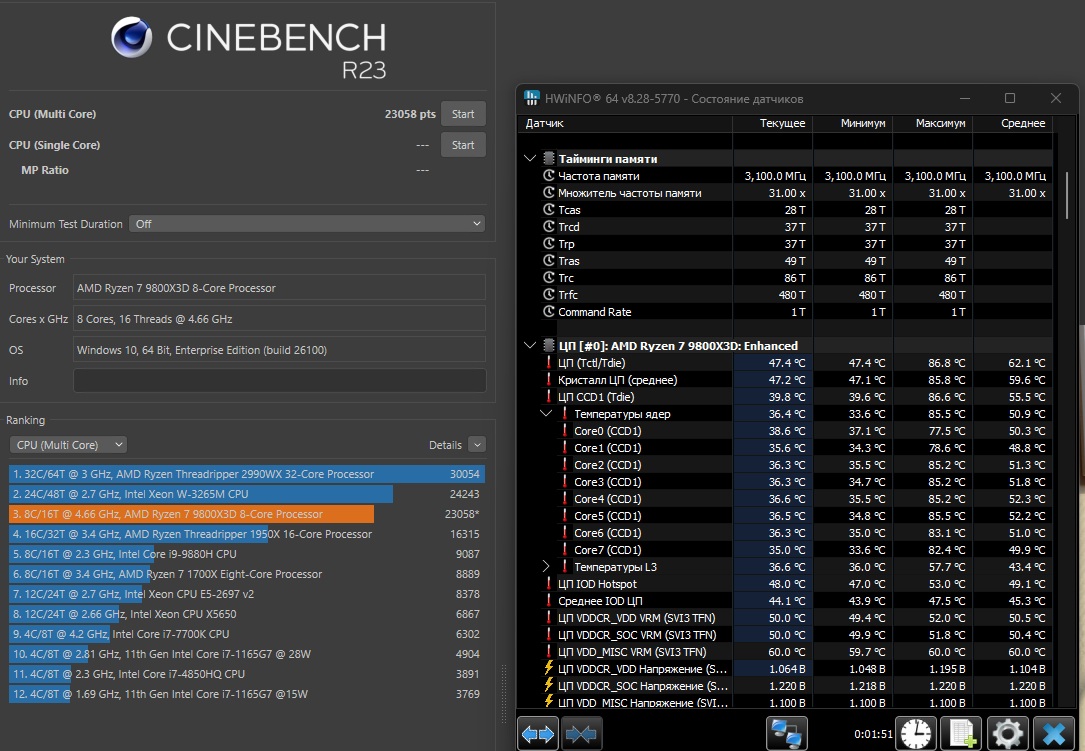Open the Minimum Test Duration dropdown
This screenshot has height=751, width=1085.
(307, 224)
